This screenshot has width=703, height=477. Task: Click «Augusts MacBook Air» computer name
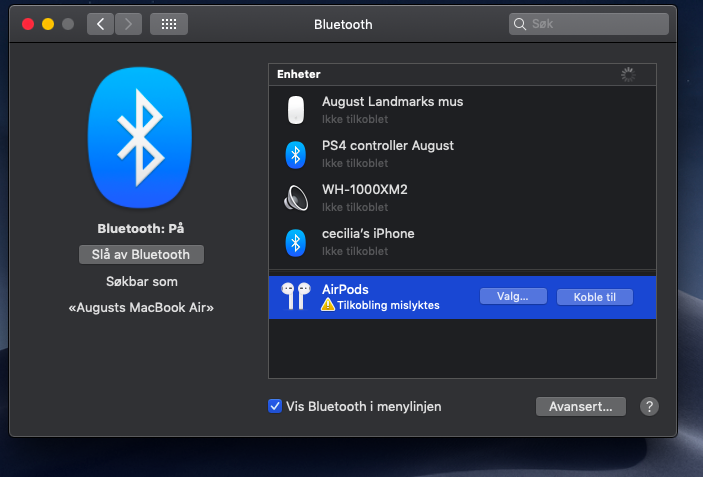click(x=141, y=308)
